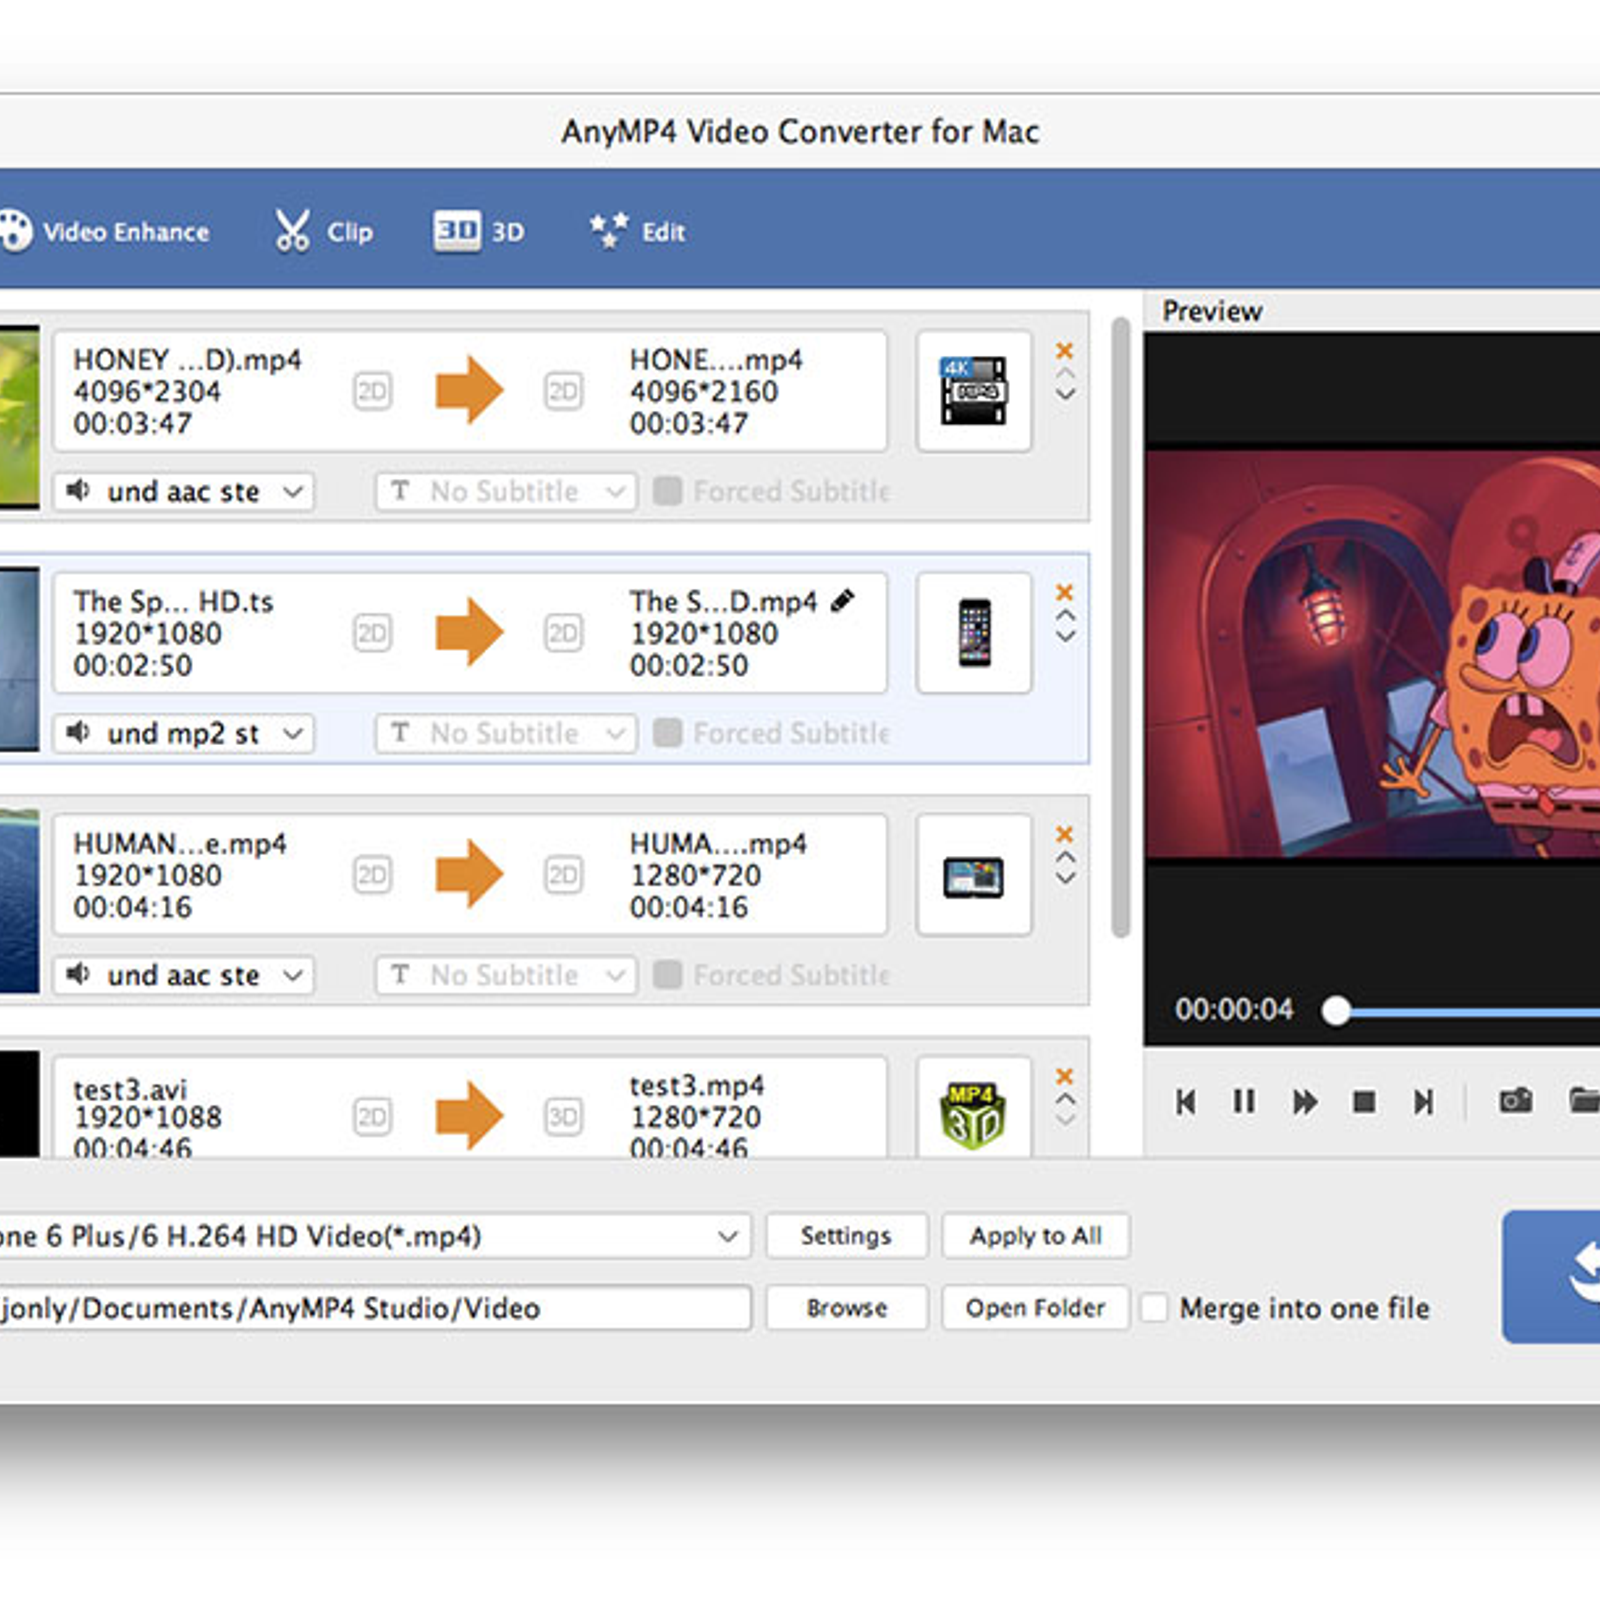
Task: Toggle Forced Subtitle for the HUMAN video
Action: pyautogui.click(x=668, y=975)
